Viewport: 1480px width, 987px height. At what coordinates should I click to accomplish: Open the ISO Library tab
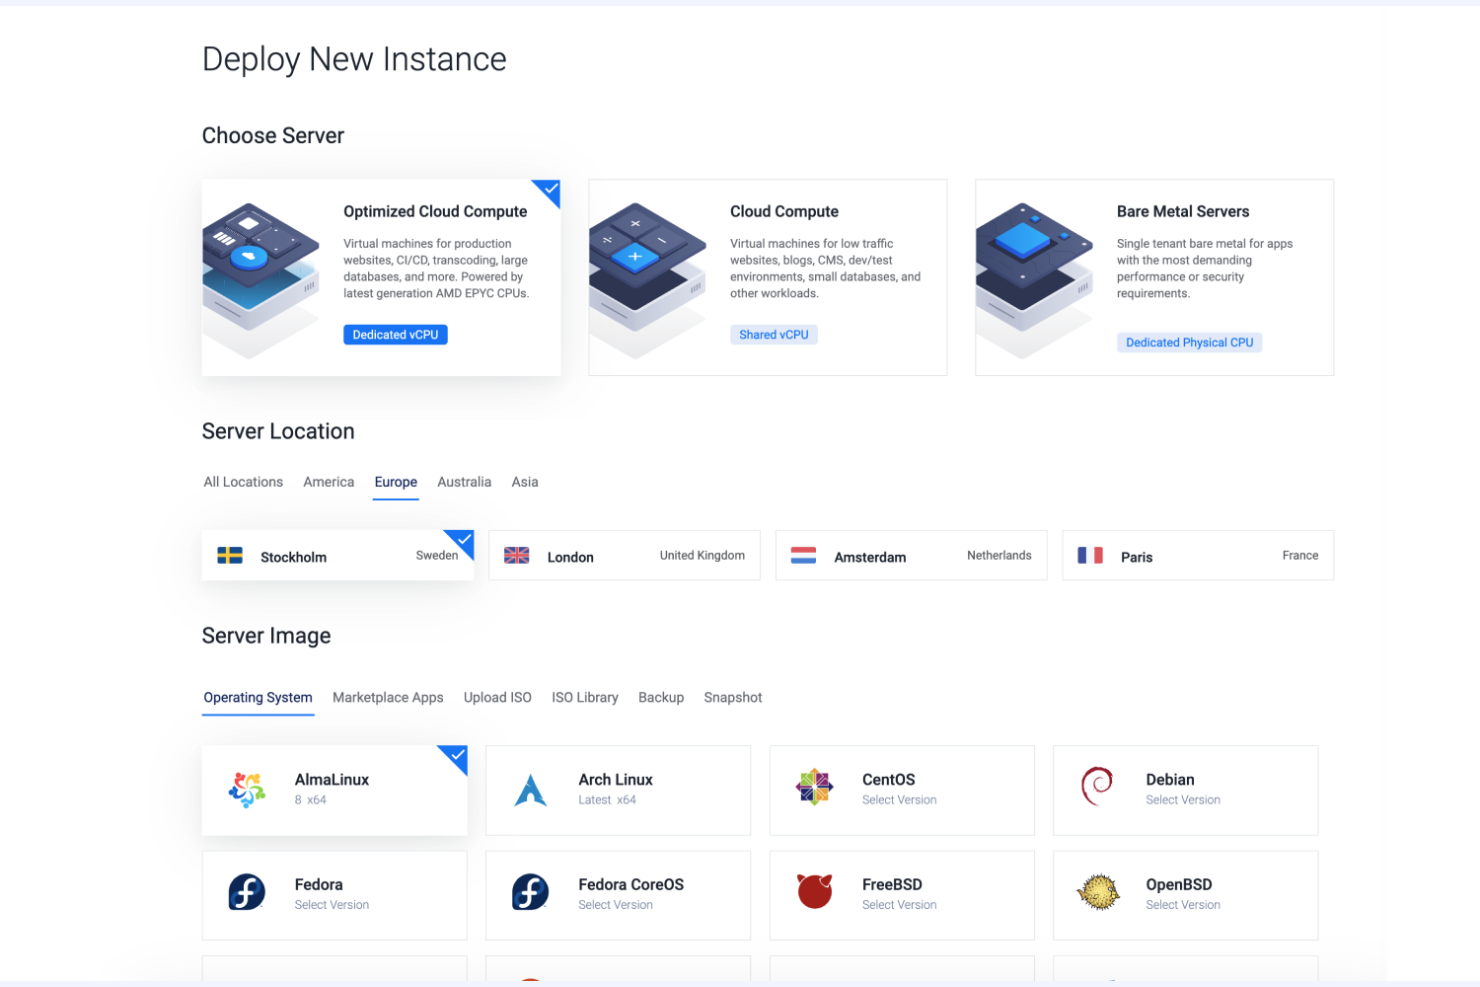tap(585, 697)
